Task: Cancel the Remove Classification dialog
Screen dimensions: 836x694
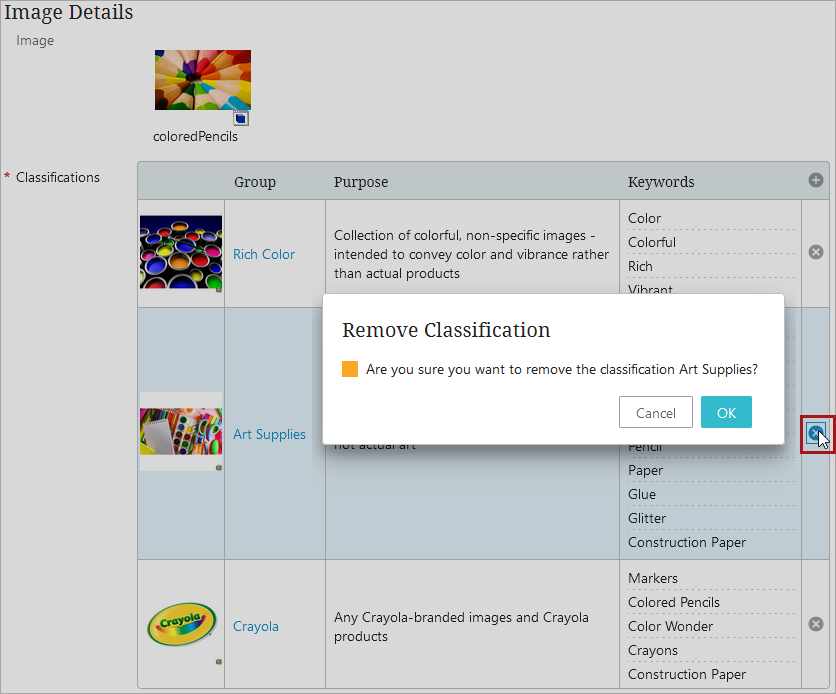Action: coord(656,412)
